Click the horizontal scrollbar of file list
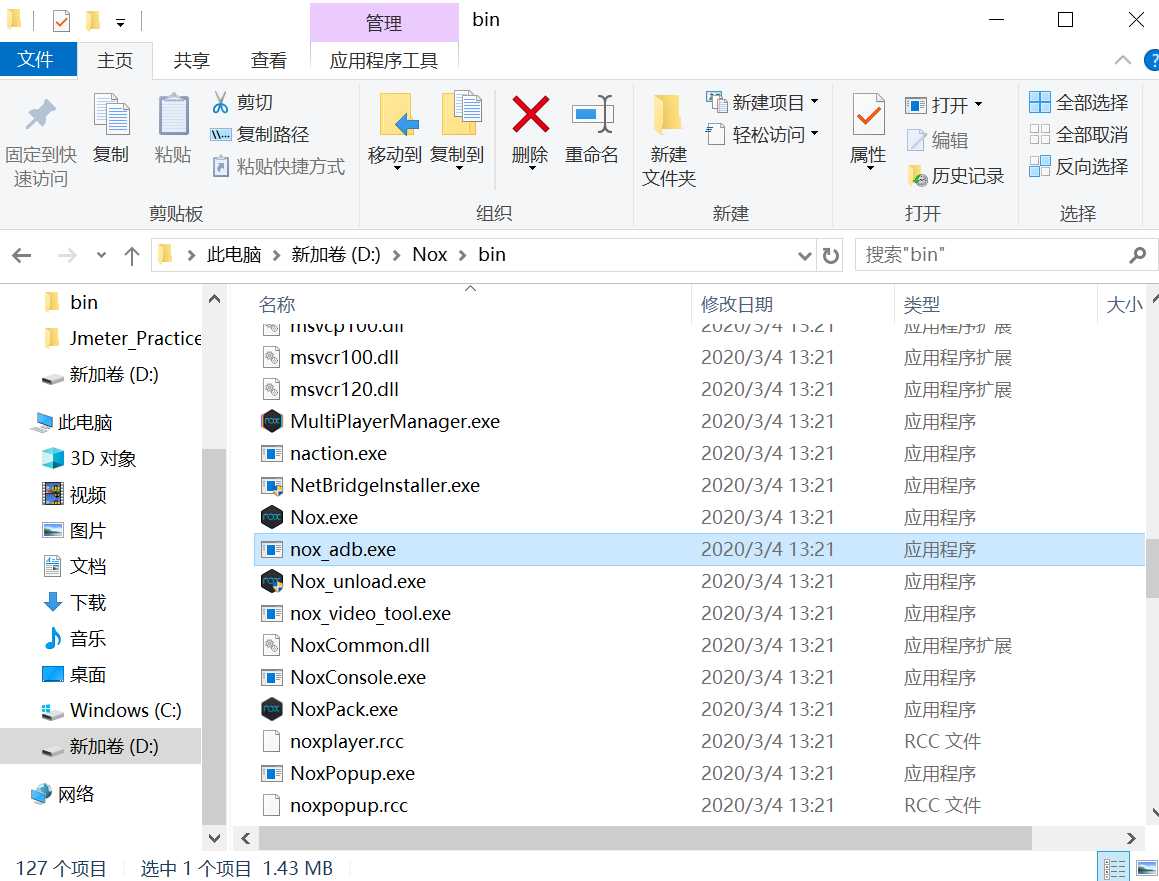This screenshot has width=1159, height=881. pos(645,838)
